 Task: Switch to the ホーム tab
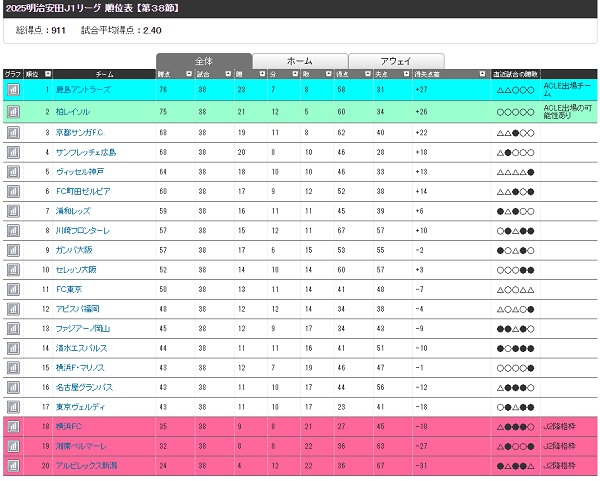[x=299, y=61]
